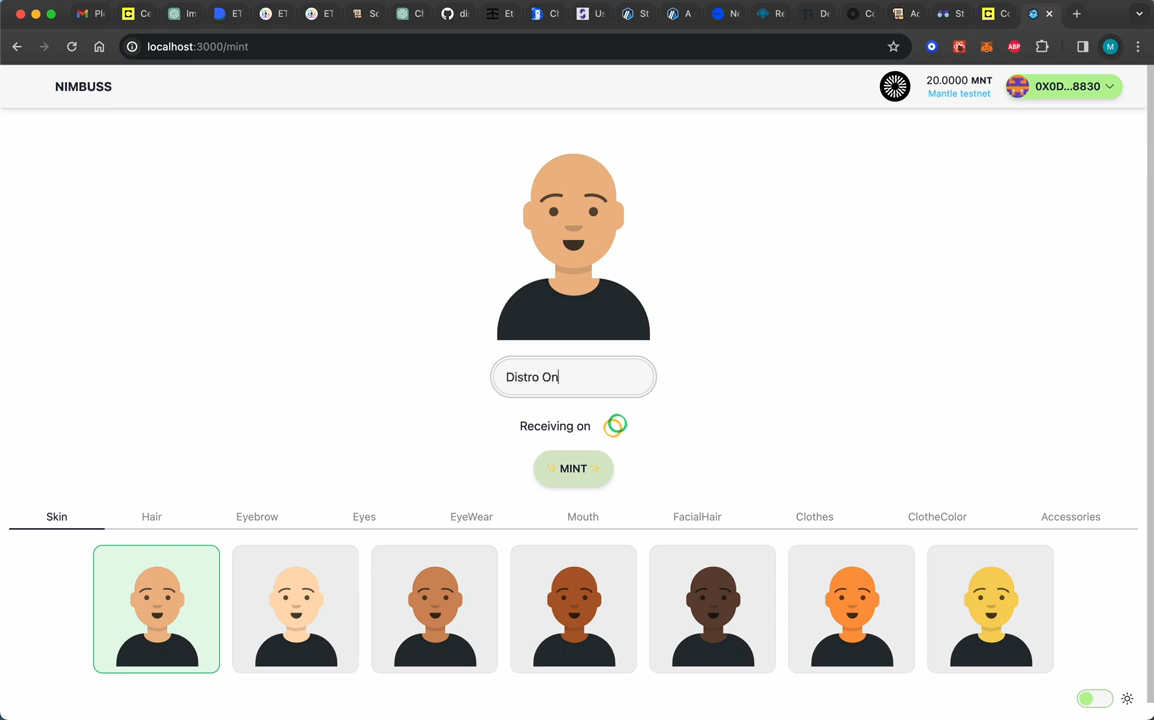This screenshot has height=720, width=1154.
Task: Go to the browser home page
Action: [x=99, y=46]
